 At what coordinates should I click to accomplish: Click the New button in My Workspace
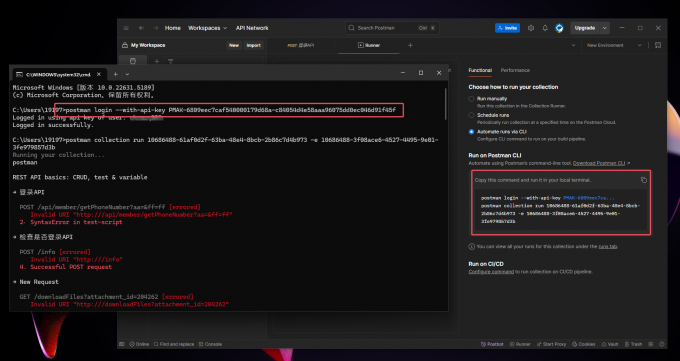[x=234, y=45]
